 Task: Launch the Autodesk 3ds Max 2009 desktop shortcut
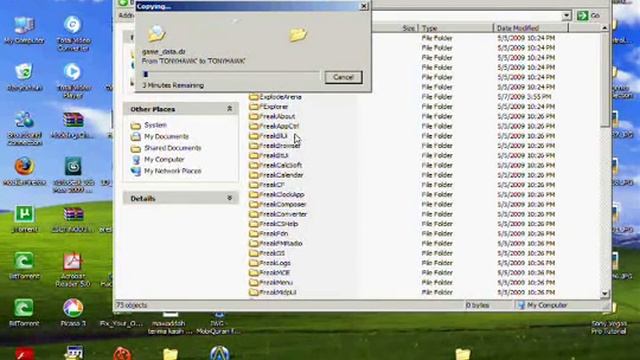[x=73, y=175]
